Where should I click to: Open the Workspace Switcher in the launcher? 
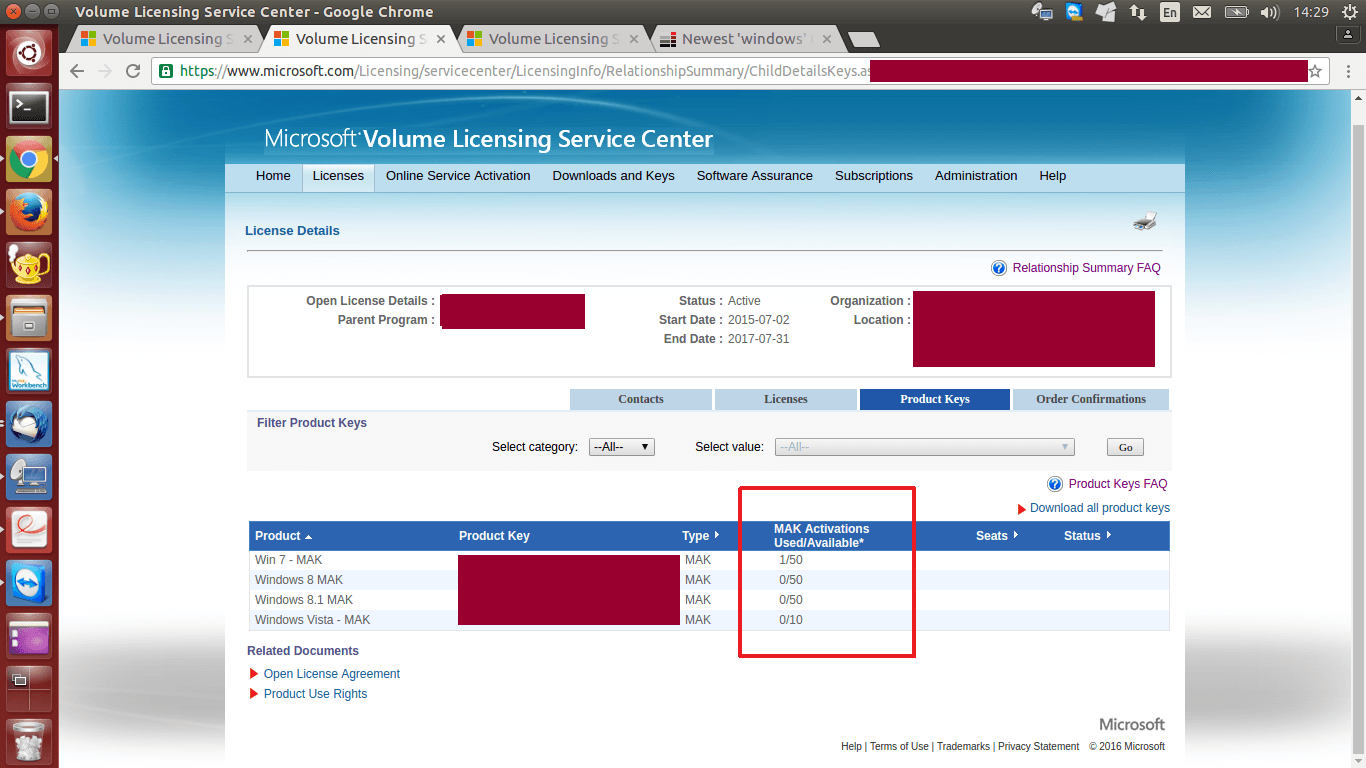pyautogui.click(x=29, y=689)
